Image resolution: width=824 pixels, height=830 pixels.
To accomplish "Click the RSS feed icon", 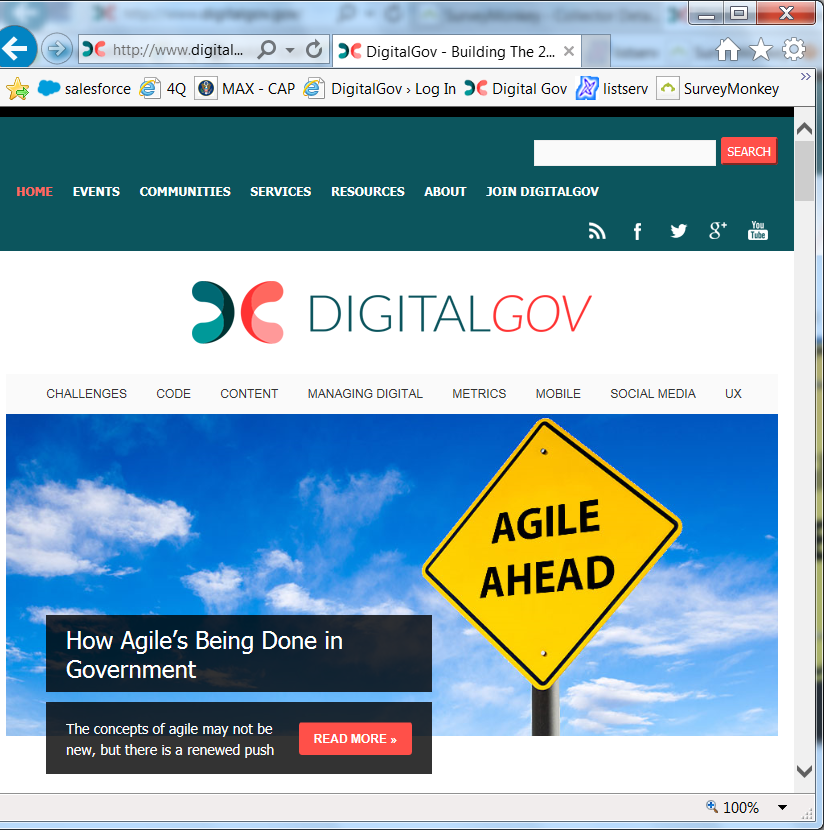I will coord(597,231).
